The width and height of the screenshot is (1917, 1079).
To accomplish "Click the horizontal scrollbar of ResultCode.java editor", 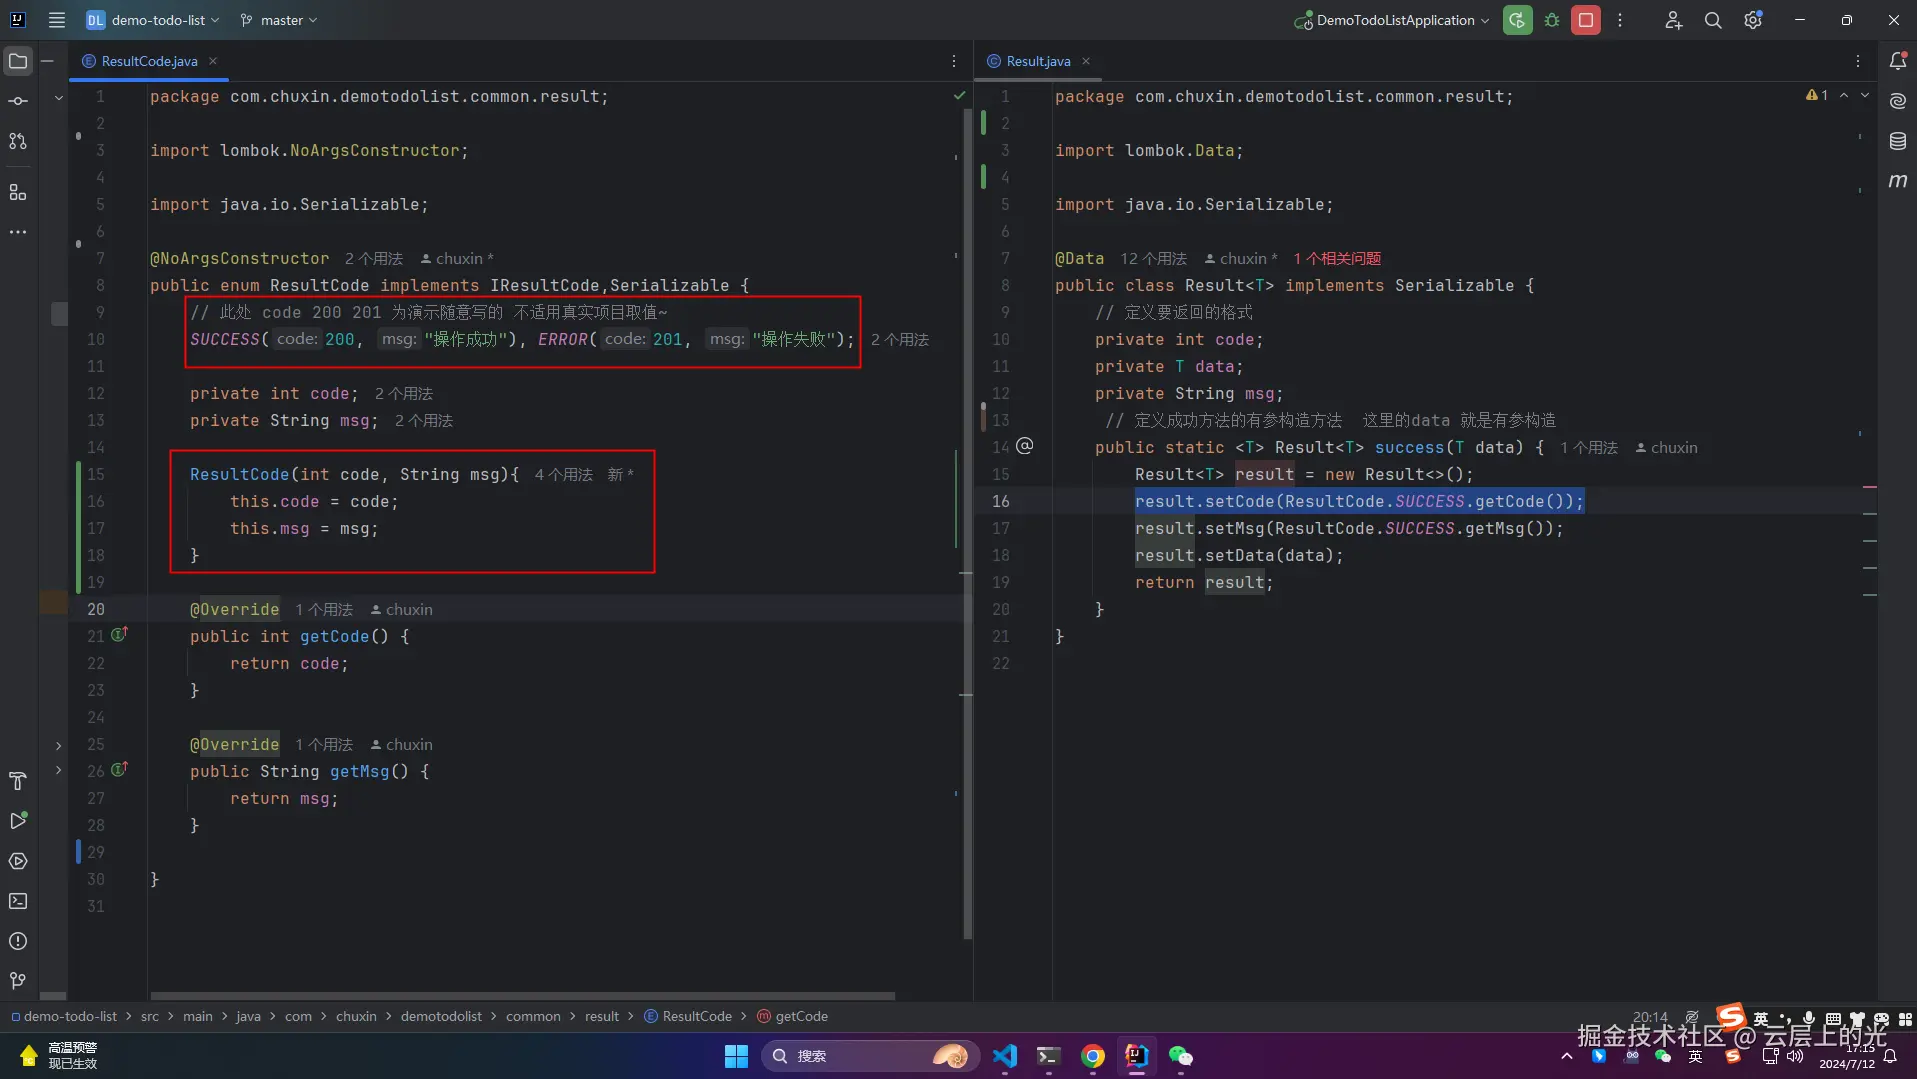I will pyautogui.click(x=523, y=996).
